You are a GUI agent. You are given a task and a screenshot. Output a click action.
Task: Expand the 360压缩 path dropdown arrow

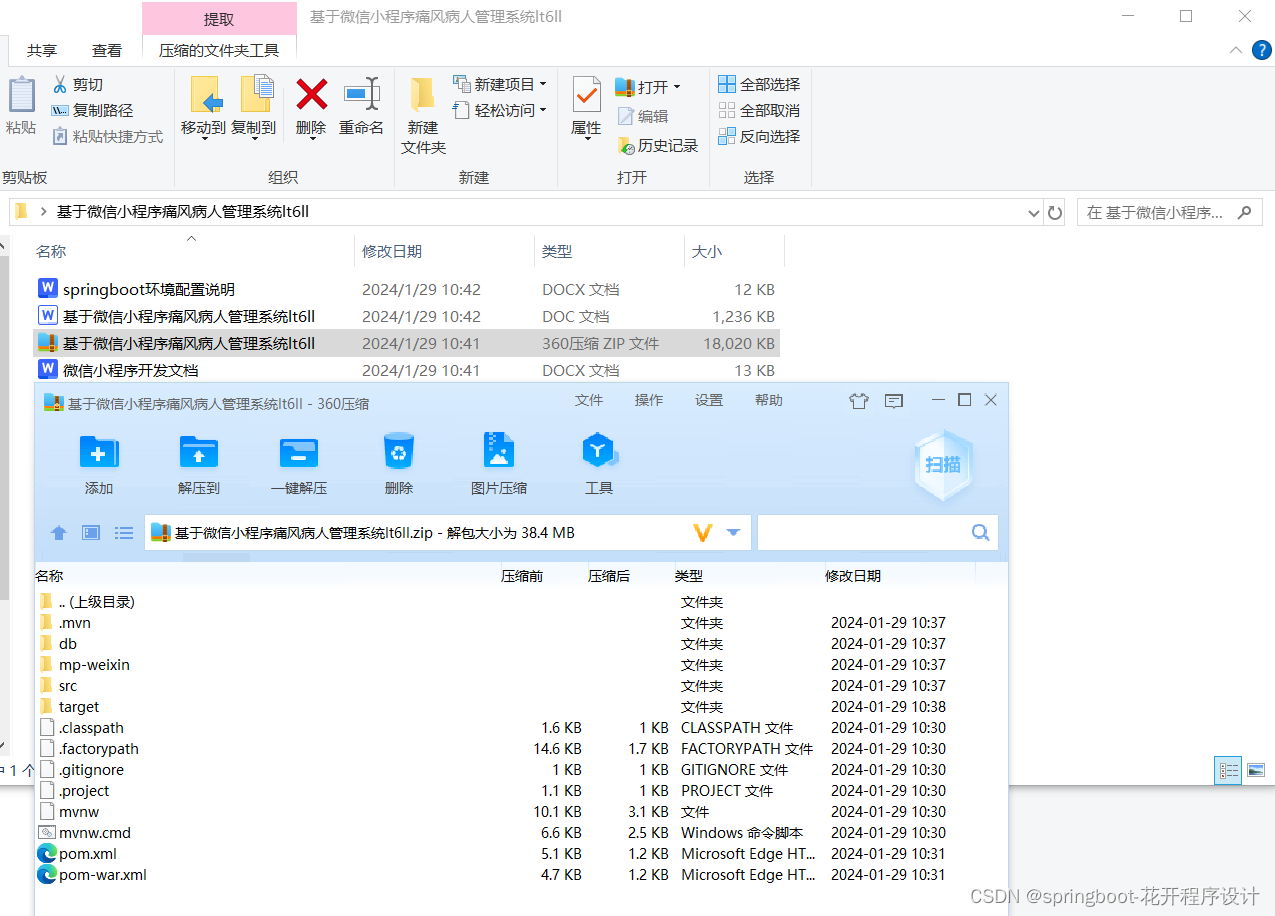coord(734,533)
